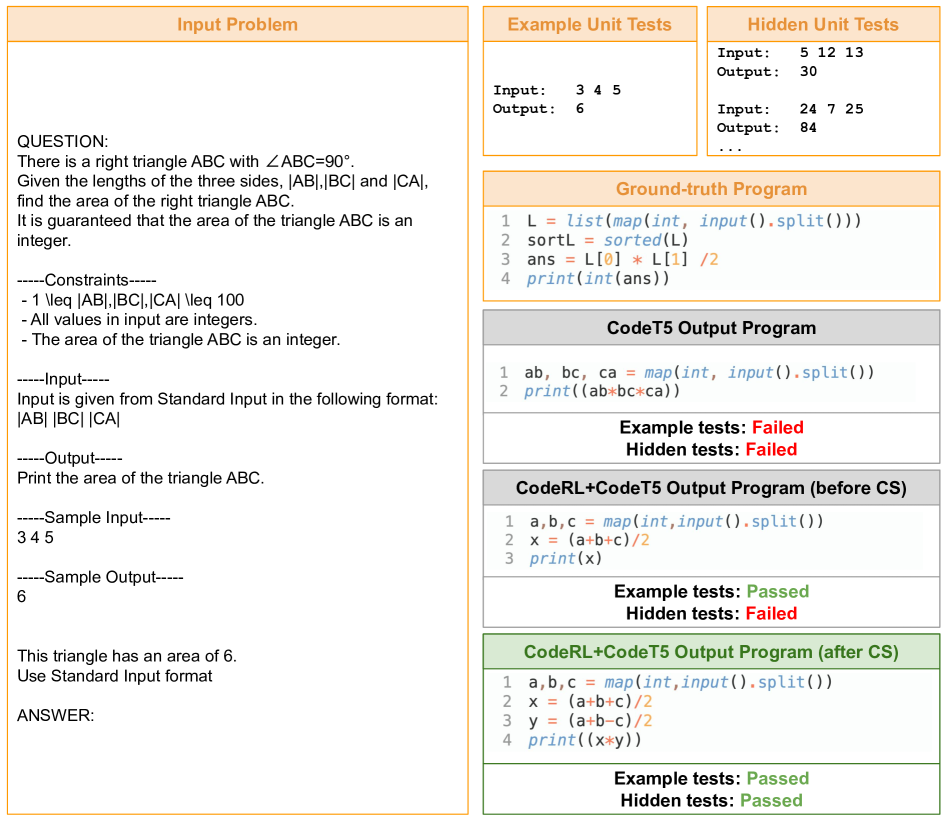Click the black Hidden Unit Tests content area
Viewport: 949px width, 821px height.
tap(822, 98)
